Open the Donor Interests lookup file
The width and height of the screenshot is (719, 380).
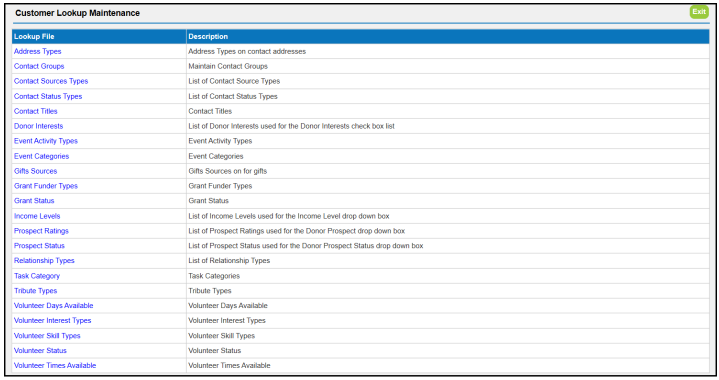[39, 126]
